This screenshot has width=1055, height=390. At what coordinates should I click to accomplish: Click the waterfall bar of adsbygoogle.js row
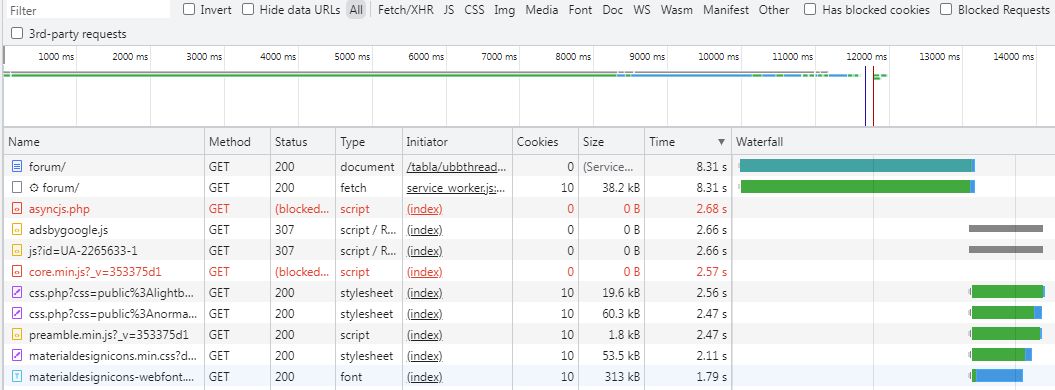pos(1006,229)
